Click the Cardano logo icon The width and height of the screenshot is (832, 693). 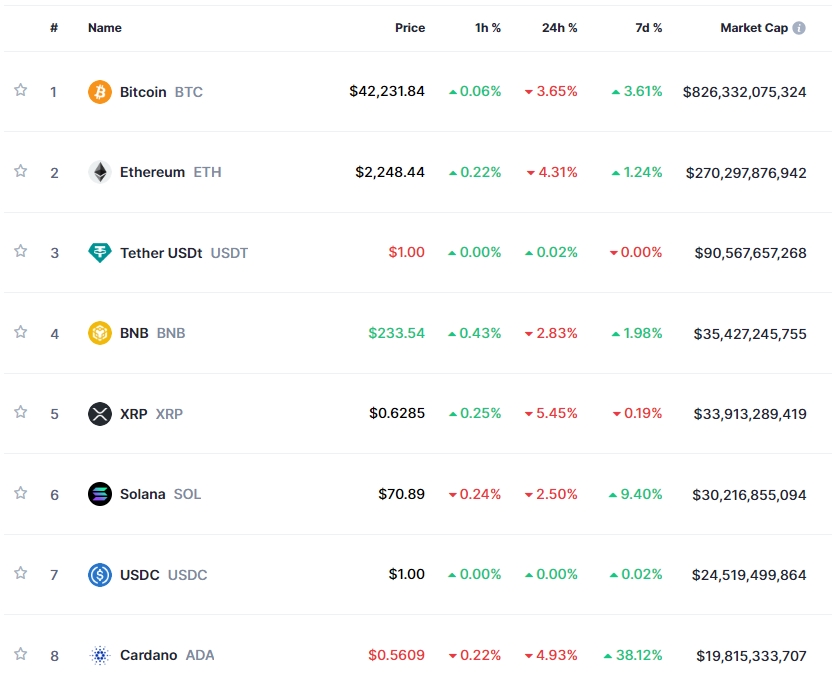(100, 655)
